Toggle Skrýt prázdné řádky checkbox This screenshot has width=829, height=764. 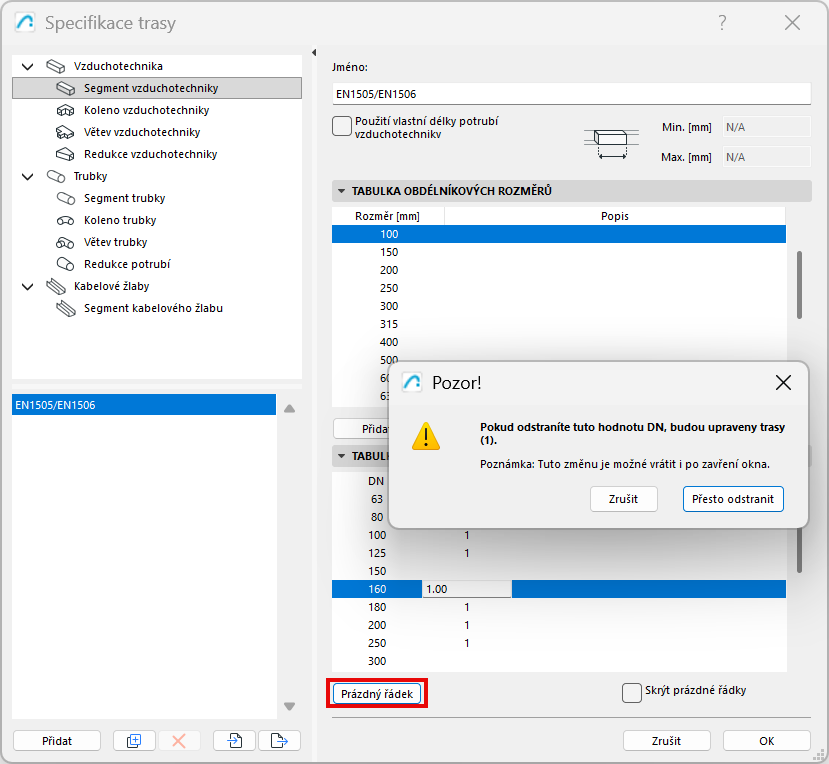[x=631, y=693]
